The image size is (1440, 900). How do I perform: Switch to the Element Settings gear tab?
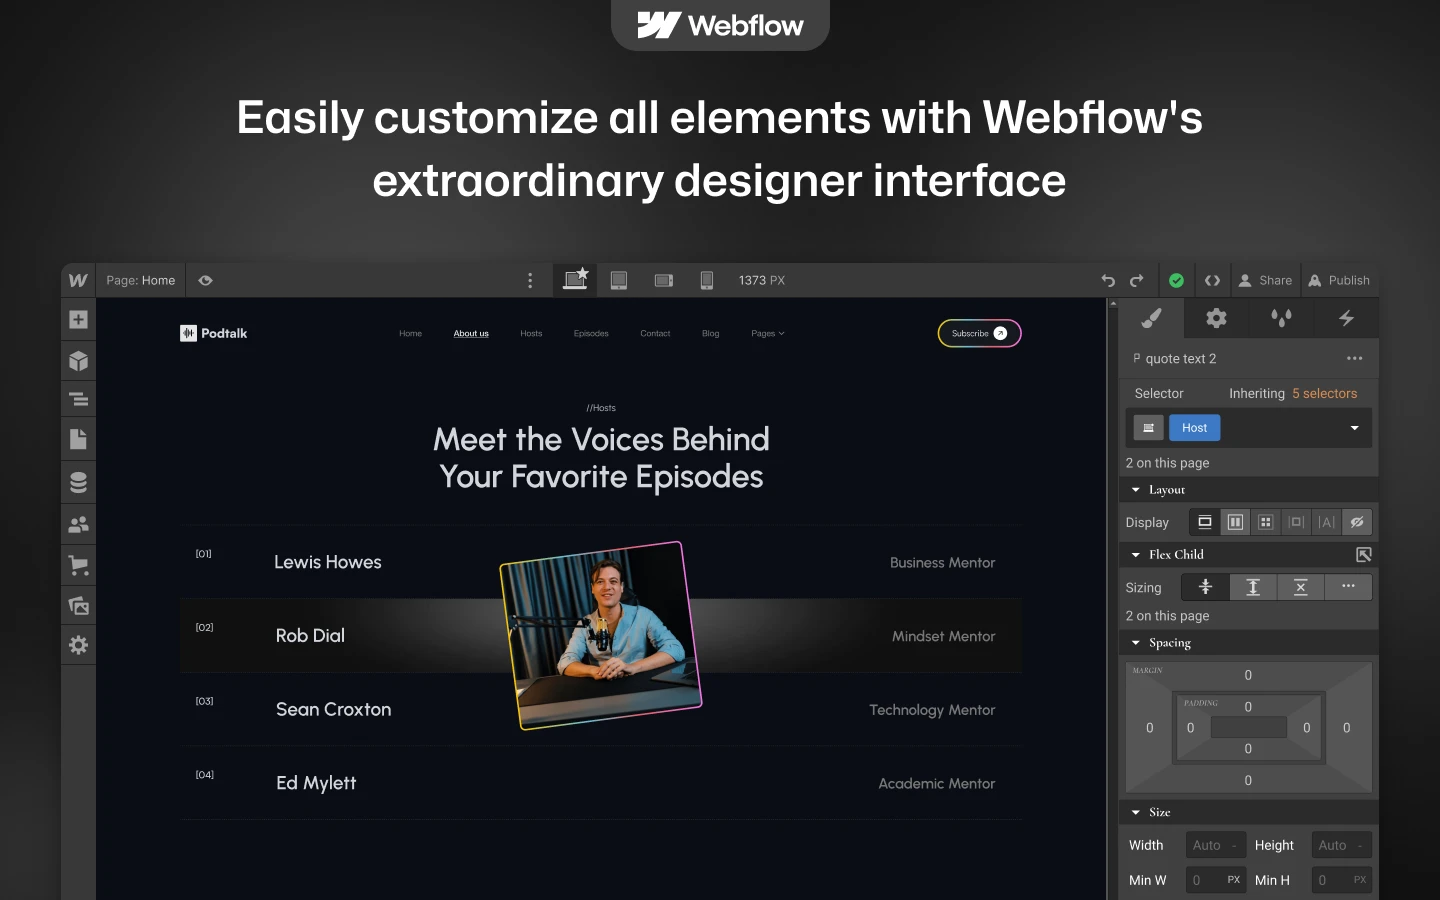1216,318
